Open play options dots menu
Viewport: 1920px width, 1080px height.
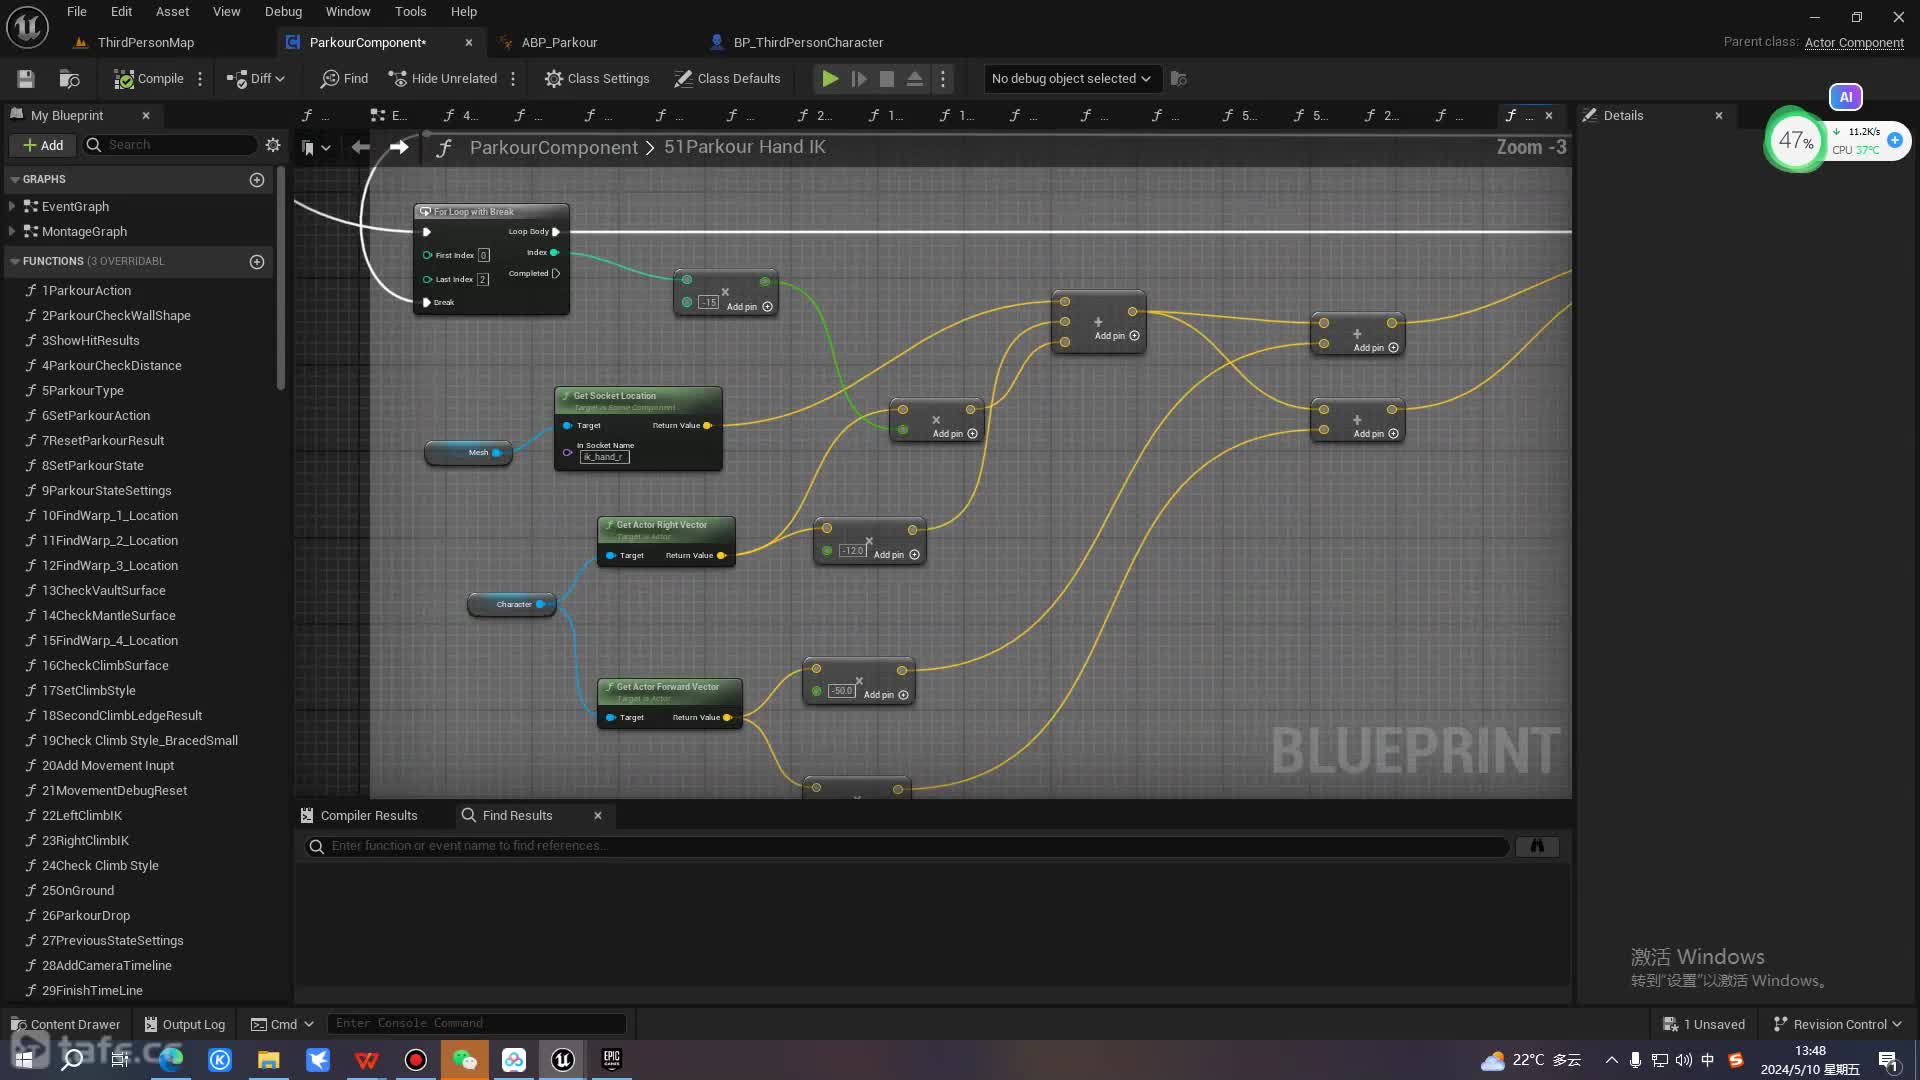click(943, 78)
